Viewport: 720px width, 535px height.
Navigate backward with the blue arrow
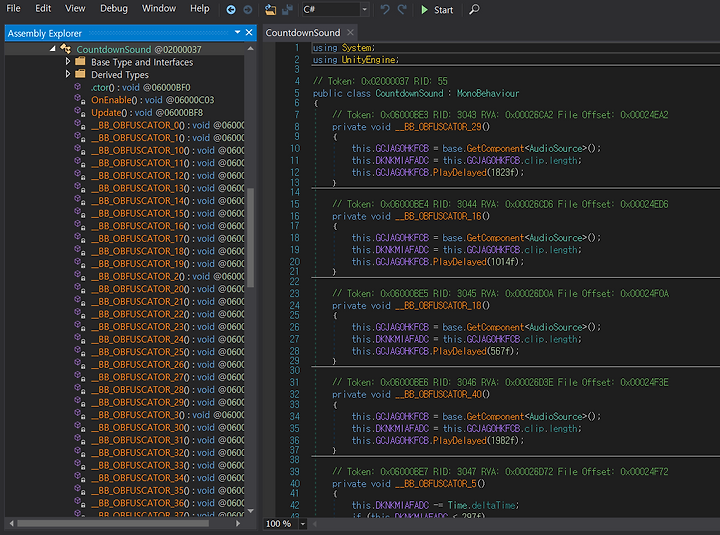pyautogui.click(x=231, y=10)
